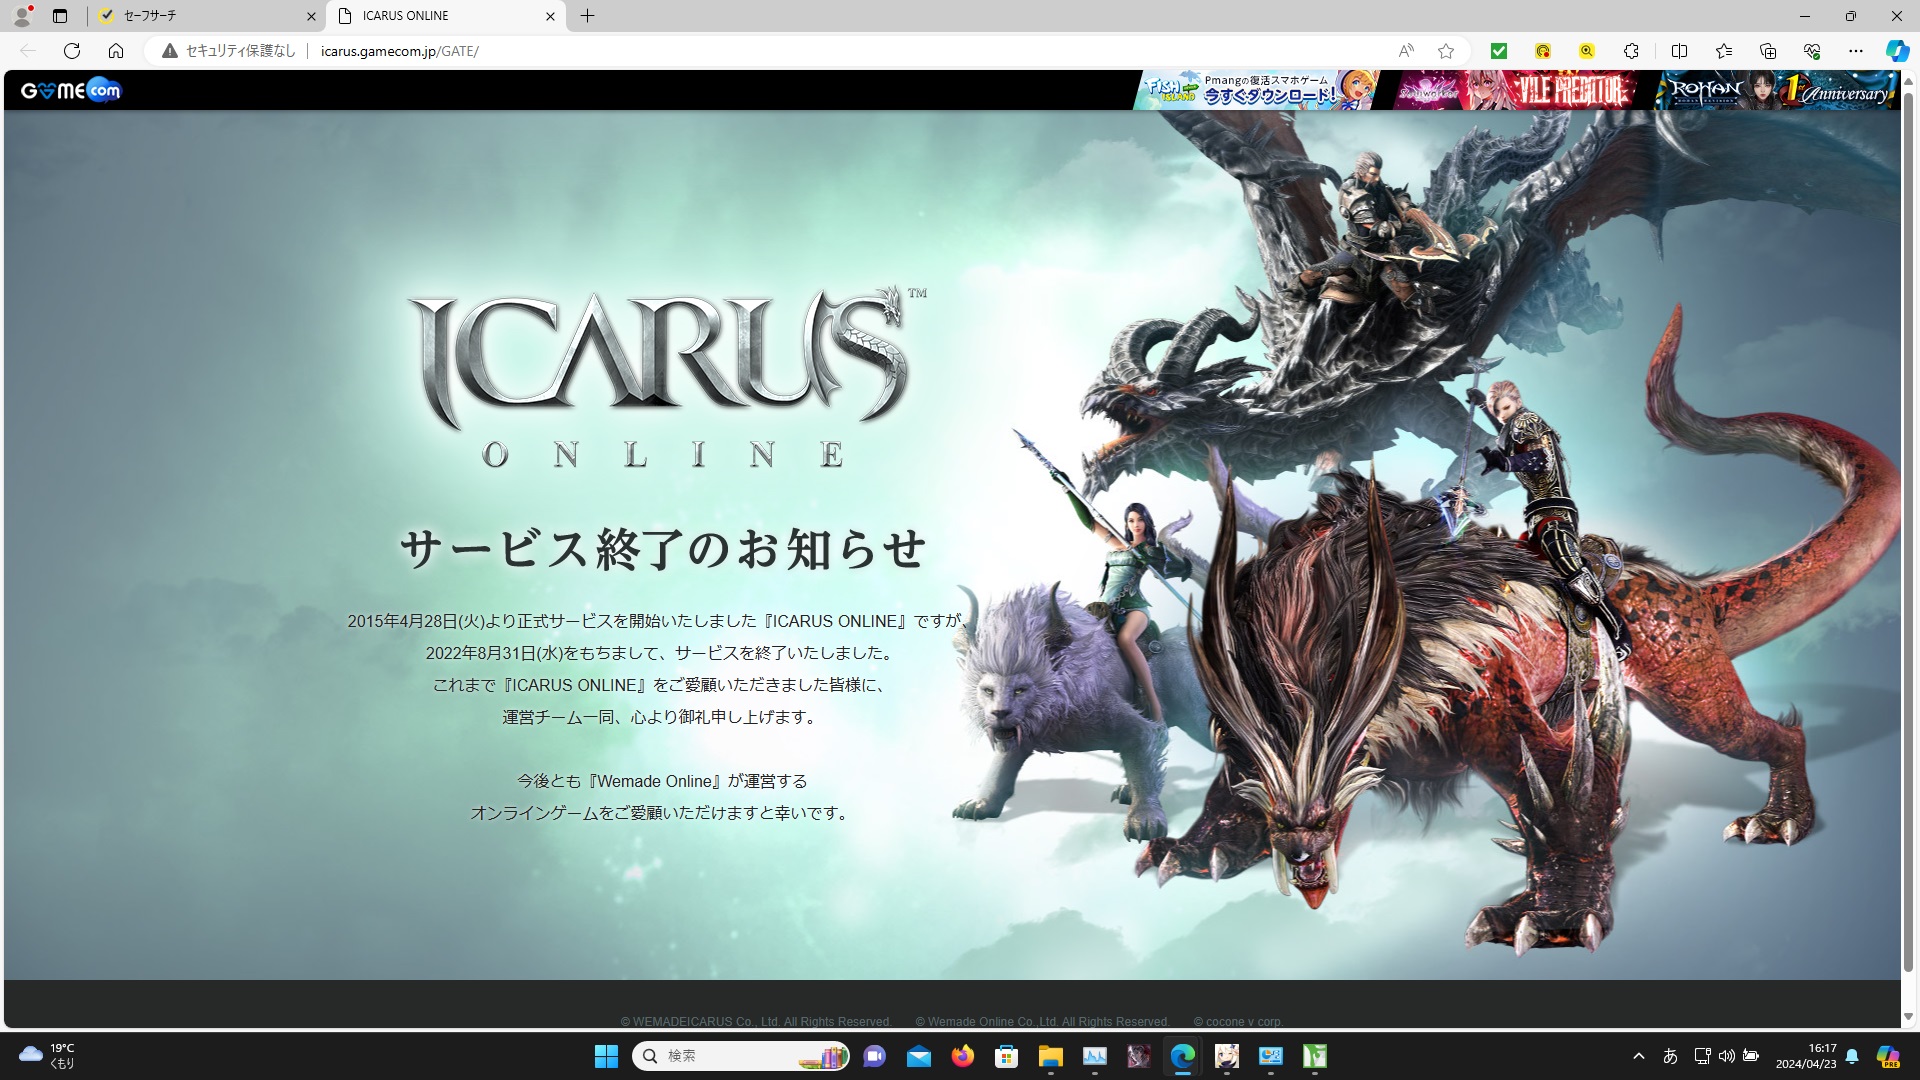The width and height of the screenshot is (1920, 1080).
Task: Open Browser essentials heart icon
Action: tap(1813, 50)
